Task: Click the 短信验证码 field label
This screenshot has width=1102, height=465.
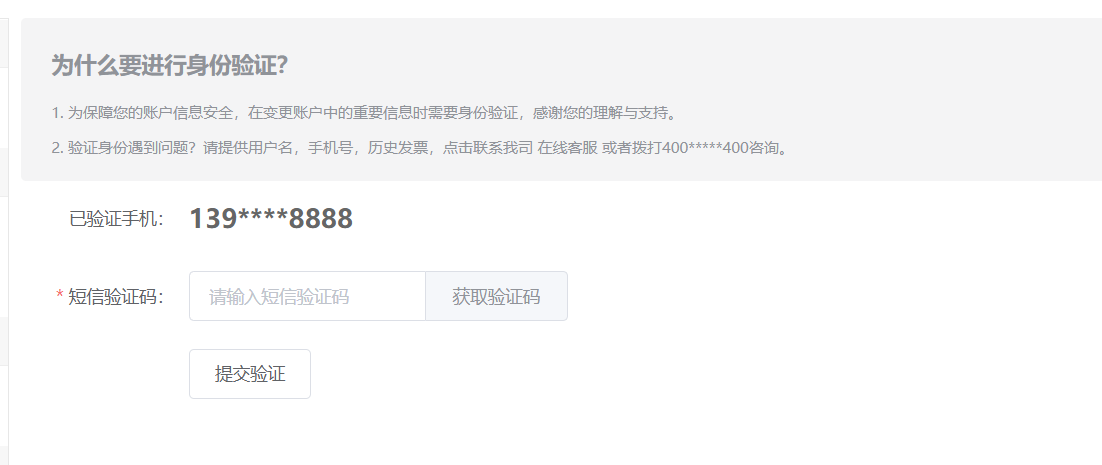Action: pos(116,297)
